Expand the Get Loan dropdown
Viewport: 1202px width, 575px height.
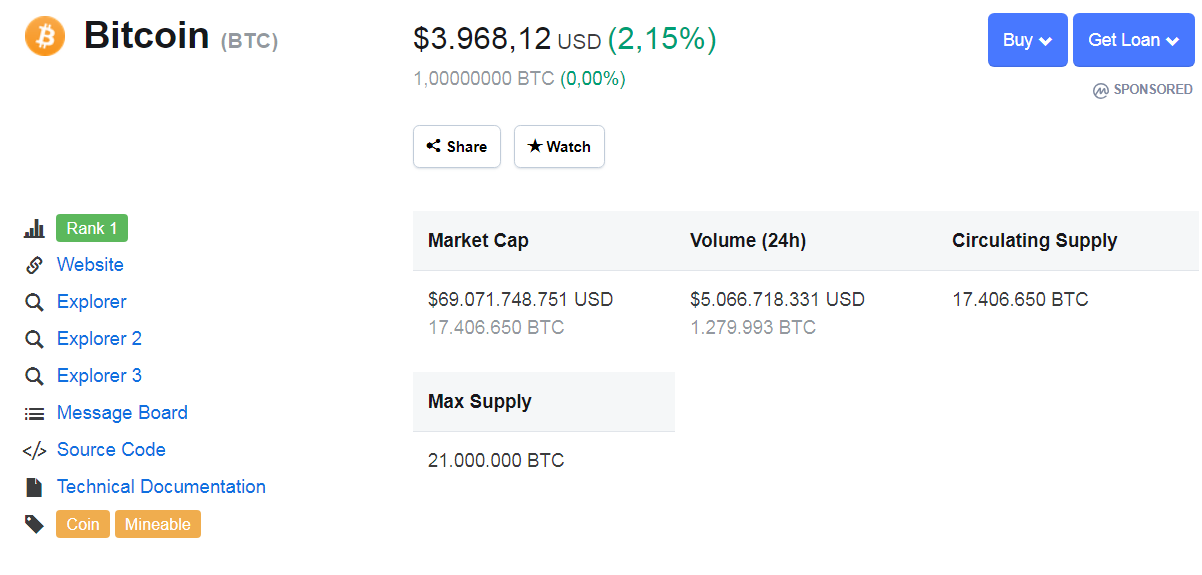tap(1133, 40)
